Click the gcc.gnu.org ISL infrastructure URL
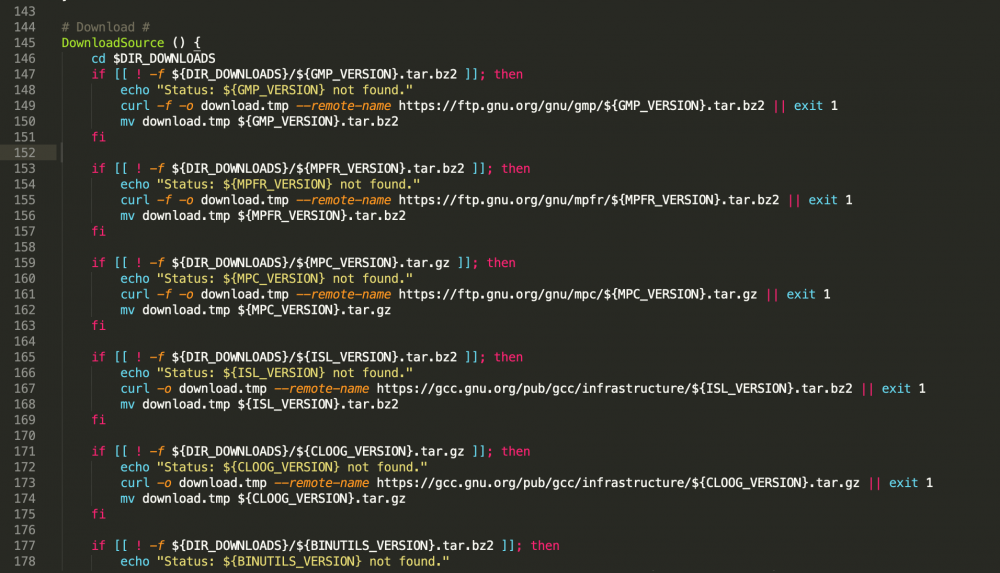Viewport: 1000px width, 573px height. 614,389
